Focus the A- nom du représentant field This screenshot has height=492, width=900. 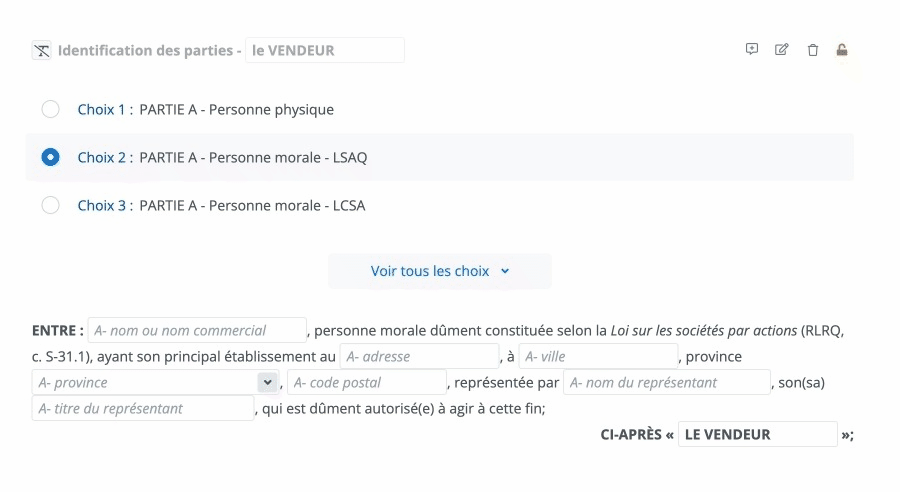click(667, 382)
